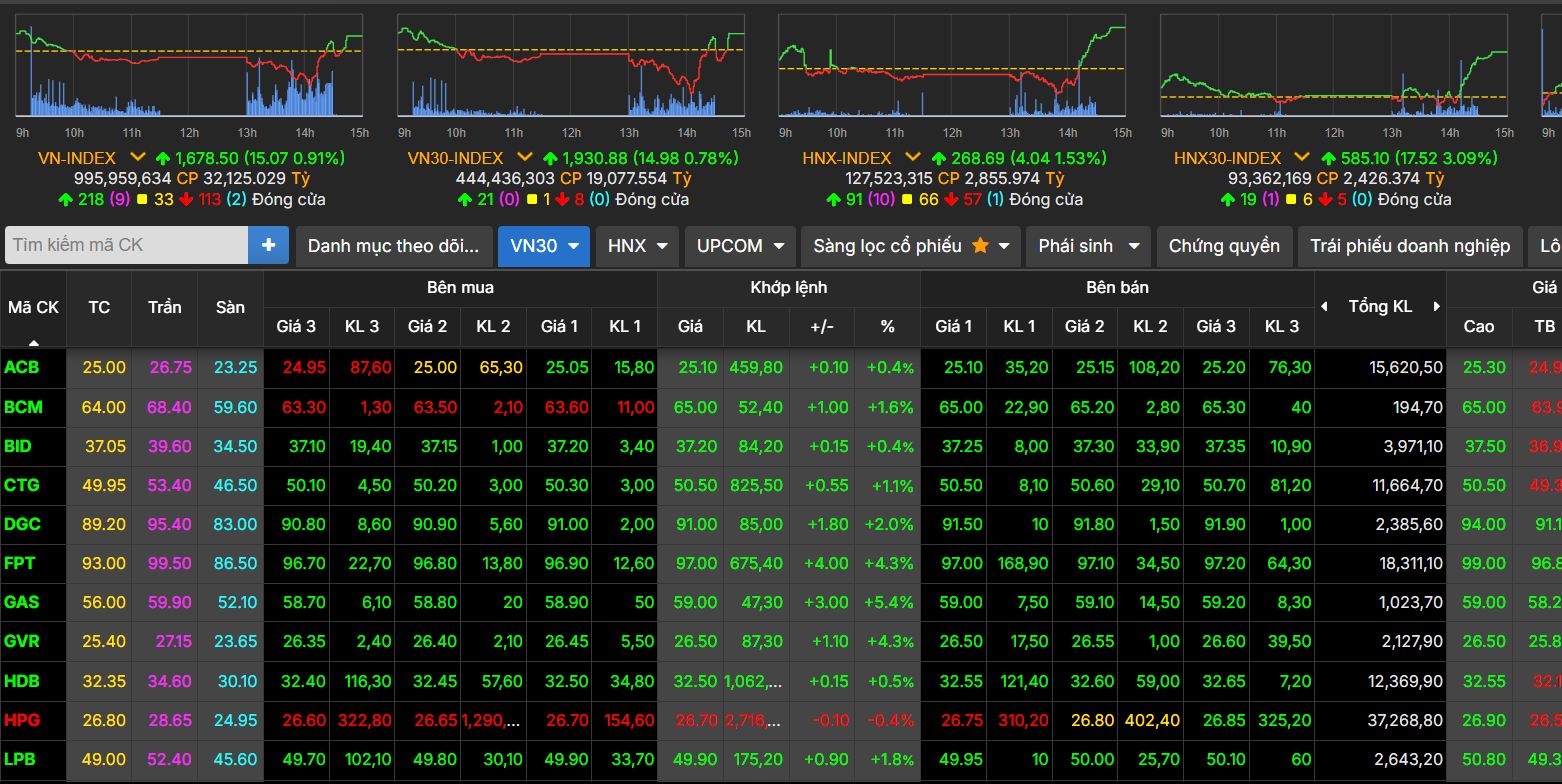Image resolution: width=1562 pixels, height=784 pixels.
Task: Open Trái phiếu doanh nghiệp tab
Action: 1409,246
